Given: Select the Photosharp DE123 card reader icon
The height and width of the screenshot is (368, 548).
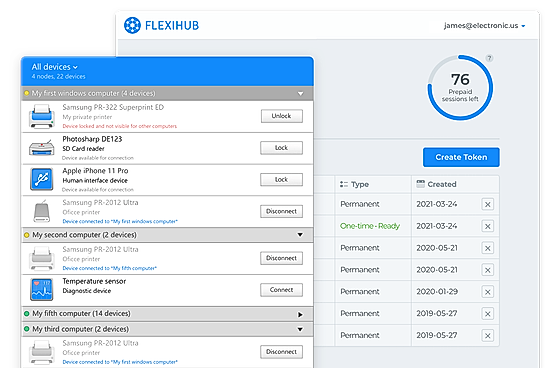Looking at the screenshot, I should [42, 148].
